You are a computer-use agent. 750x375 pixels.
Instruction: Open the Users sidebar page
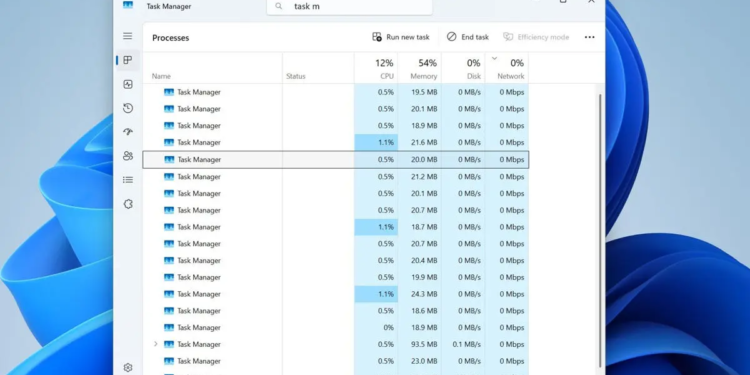pyautogui.click(x=127, y=156)
